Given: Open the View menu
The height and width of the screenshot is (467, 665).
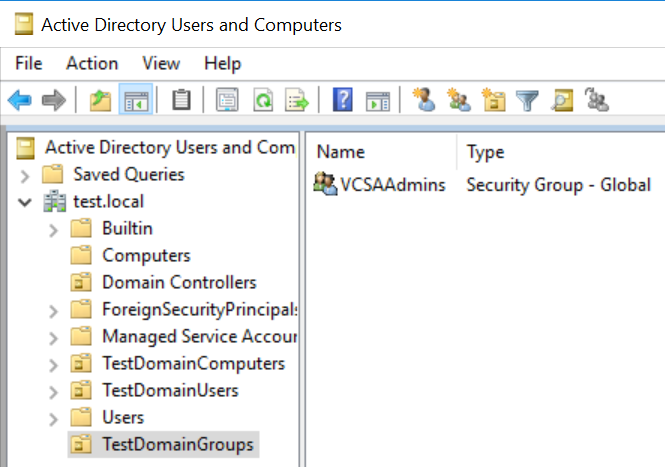Looking at the screenshot, I should tap(161, 63).
